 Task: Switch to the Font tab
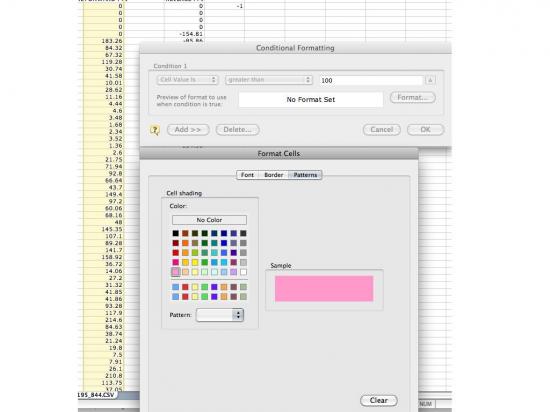[x=247, y=175]
